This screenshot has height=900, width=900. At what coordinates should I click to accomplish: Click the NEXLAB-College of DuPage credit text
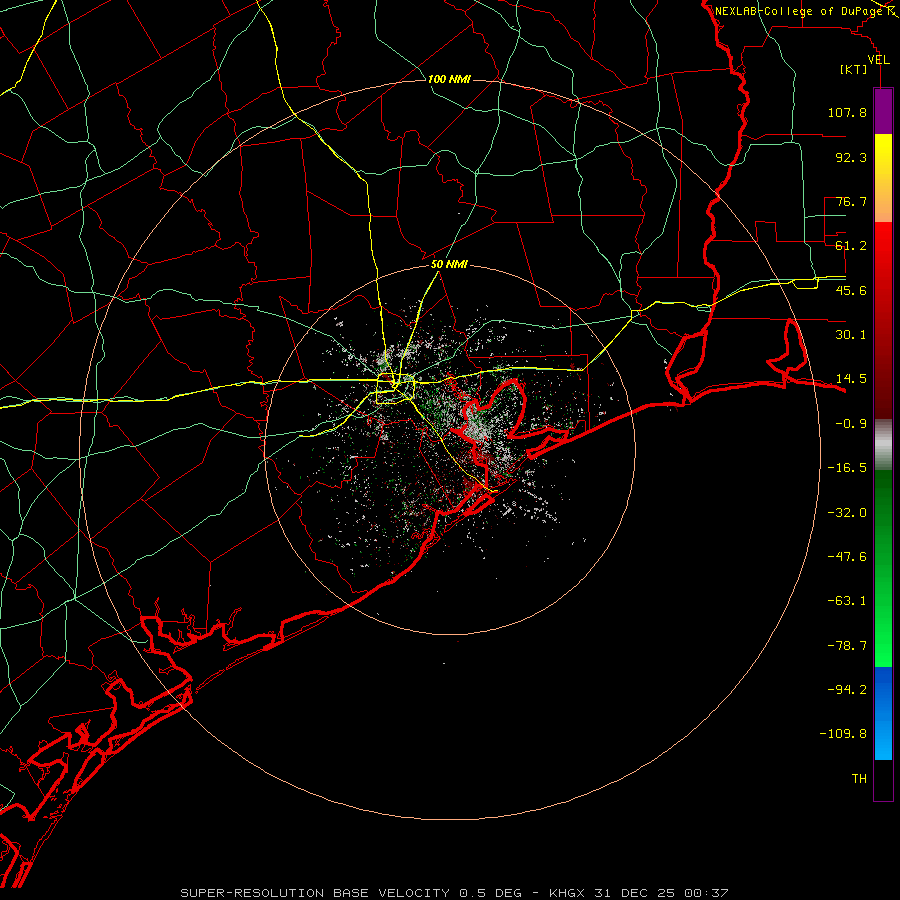point(798,11)
